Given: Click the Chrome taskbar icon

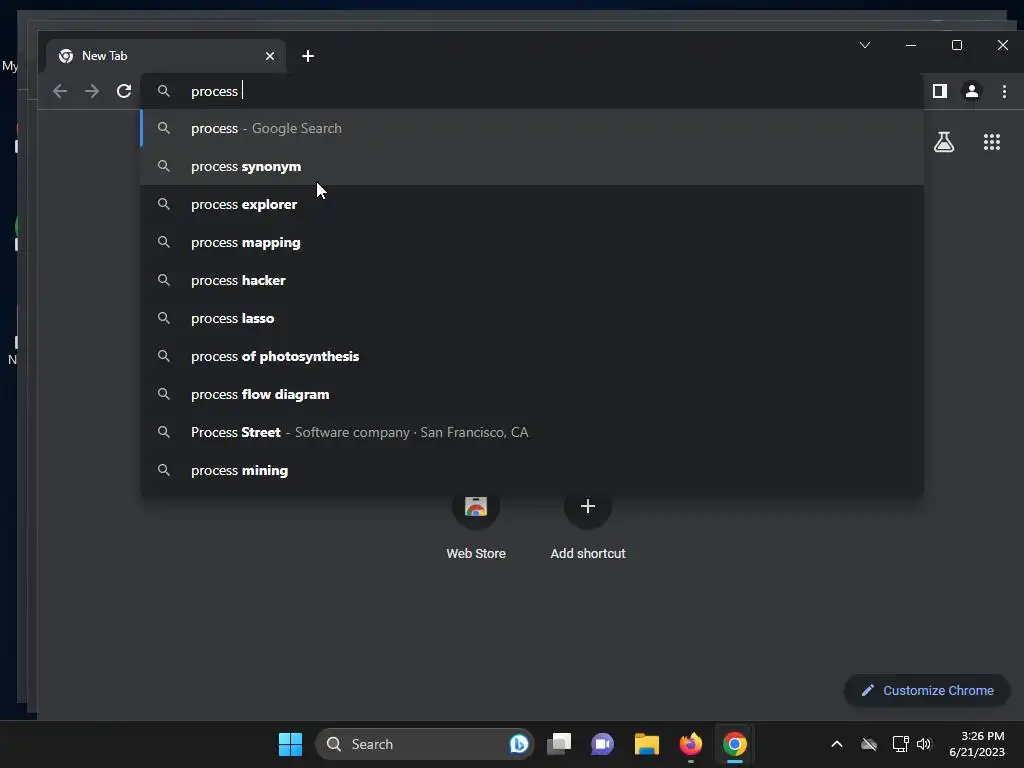Looking at the screenshot, I should pos(735,744).
